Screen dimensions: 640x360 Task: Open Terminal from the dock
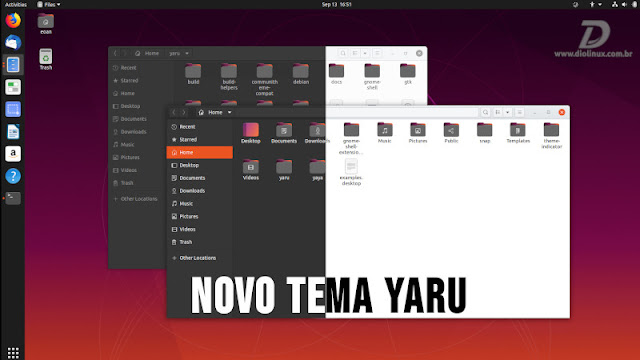(13, 198)
